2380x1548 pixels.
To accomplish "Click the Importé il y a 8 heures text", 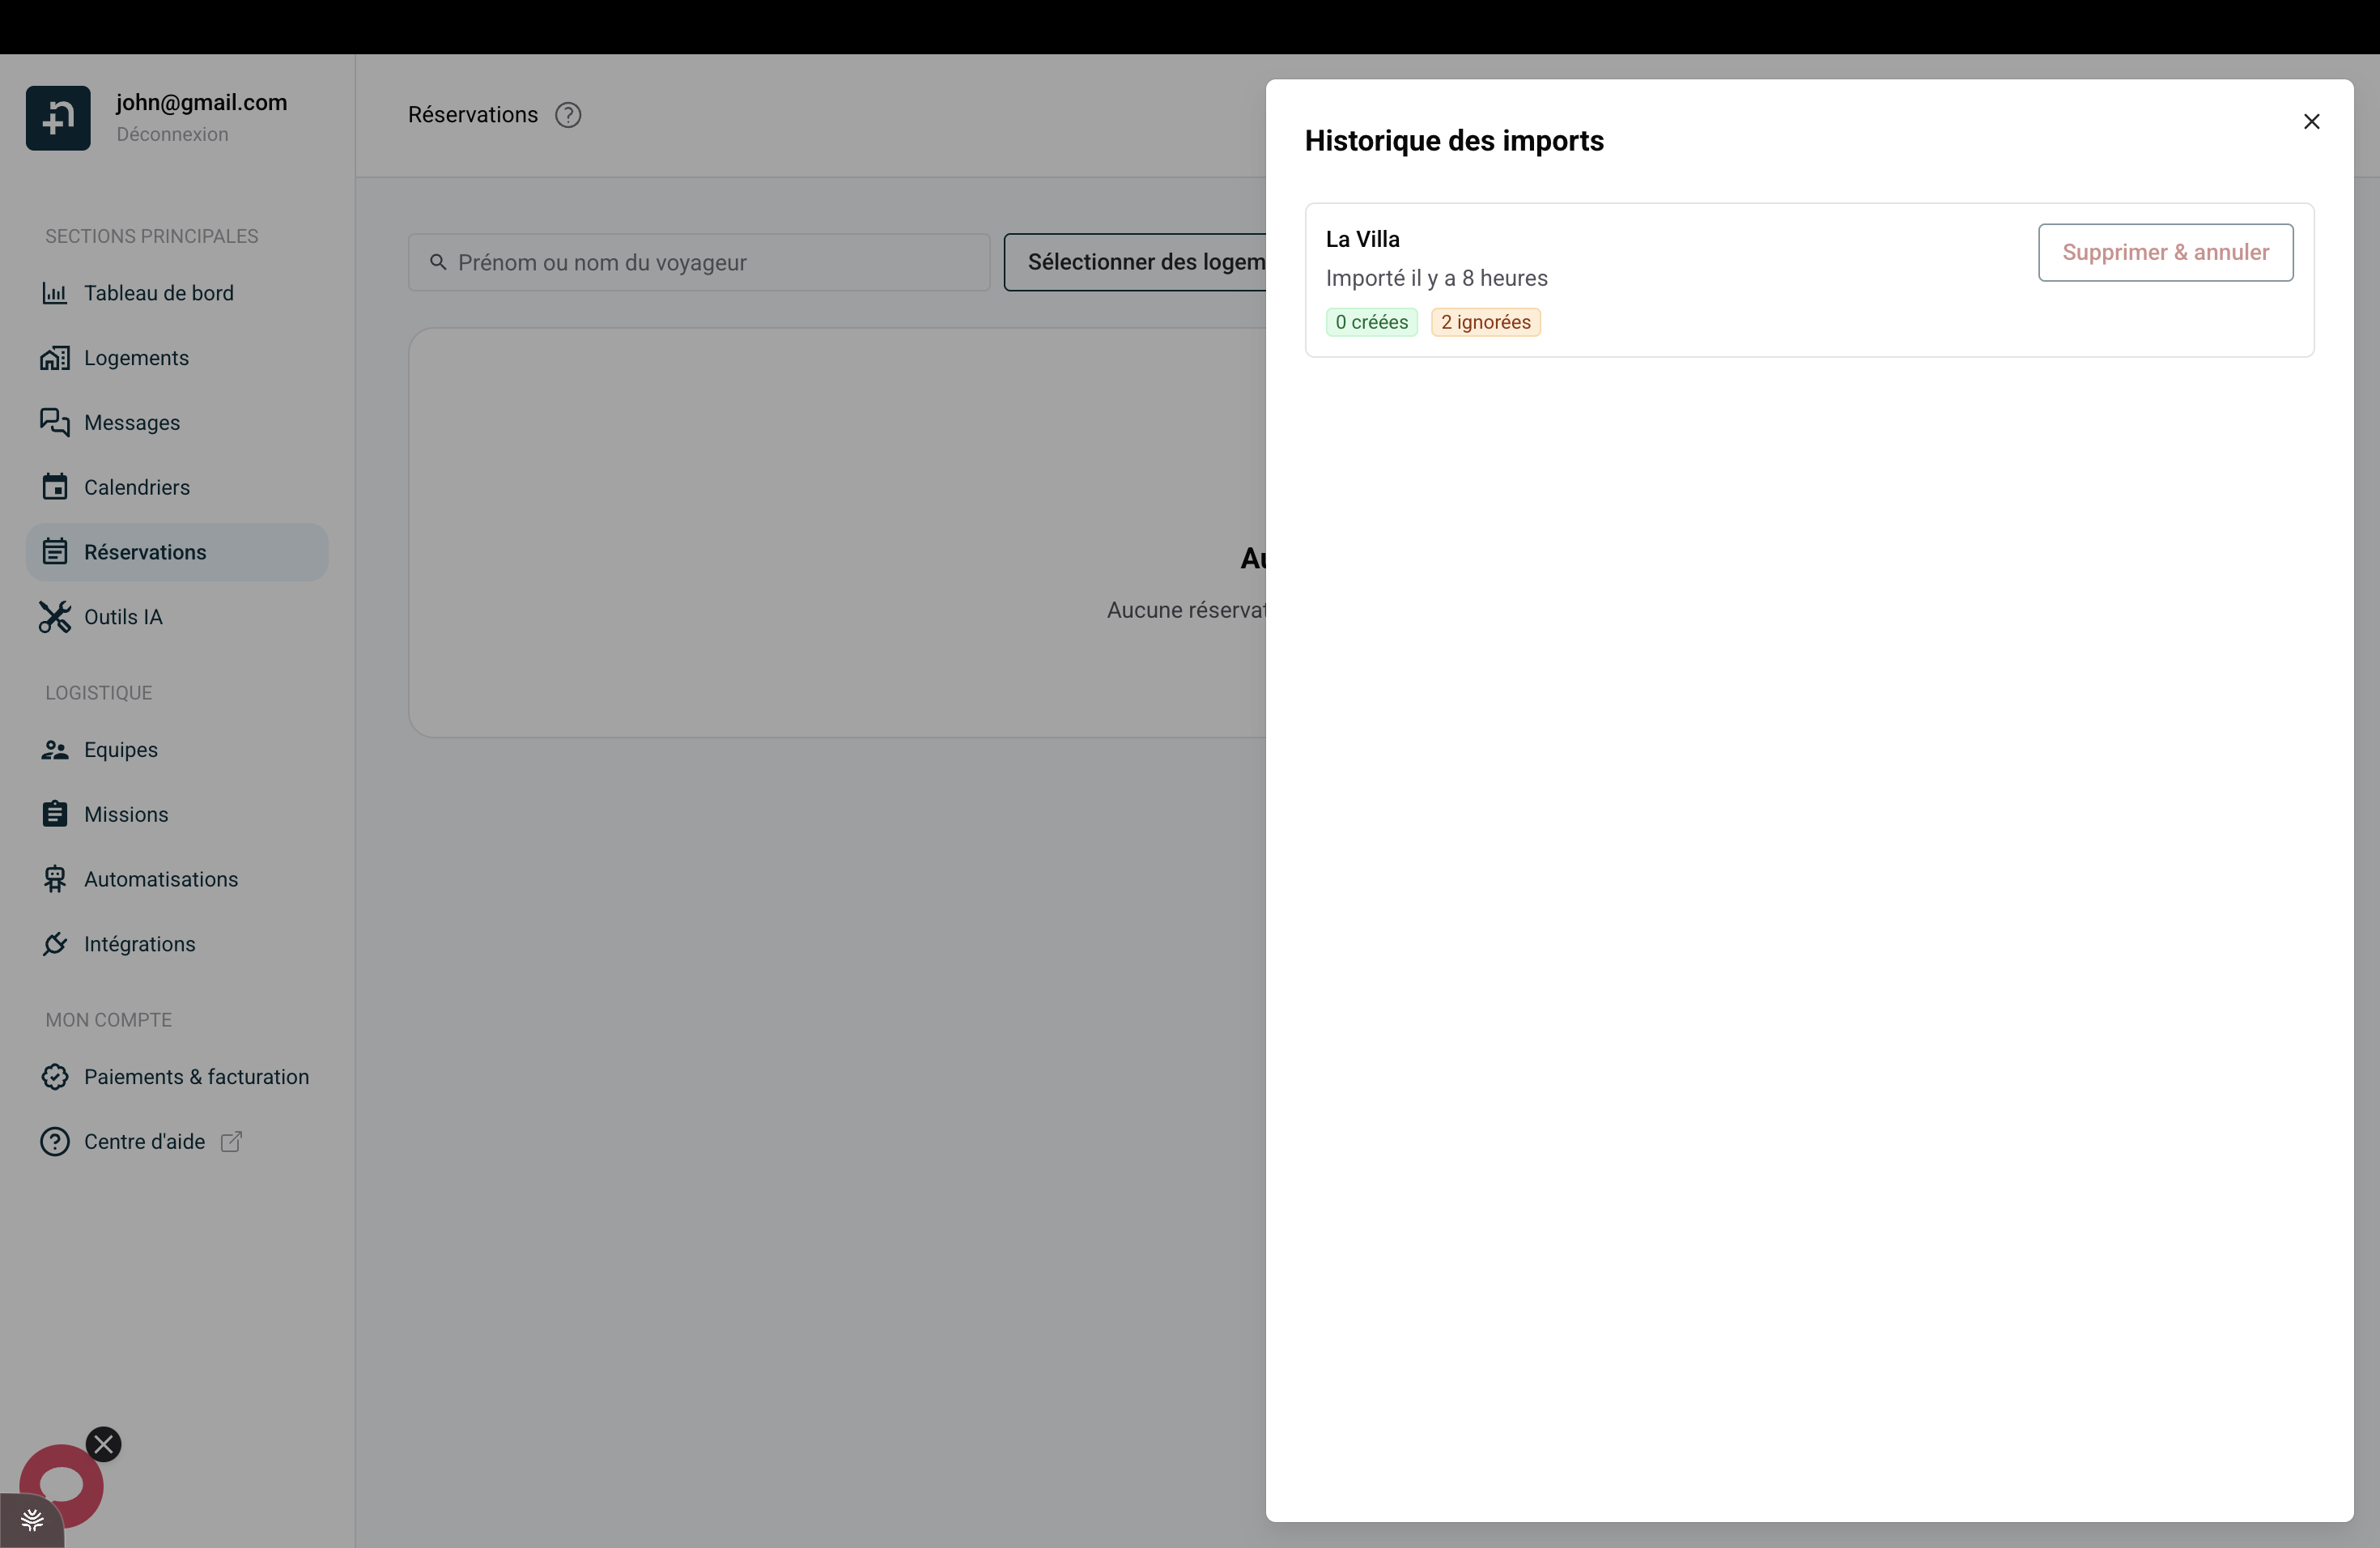I will coord(1436,278).
